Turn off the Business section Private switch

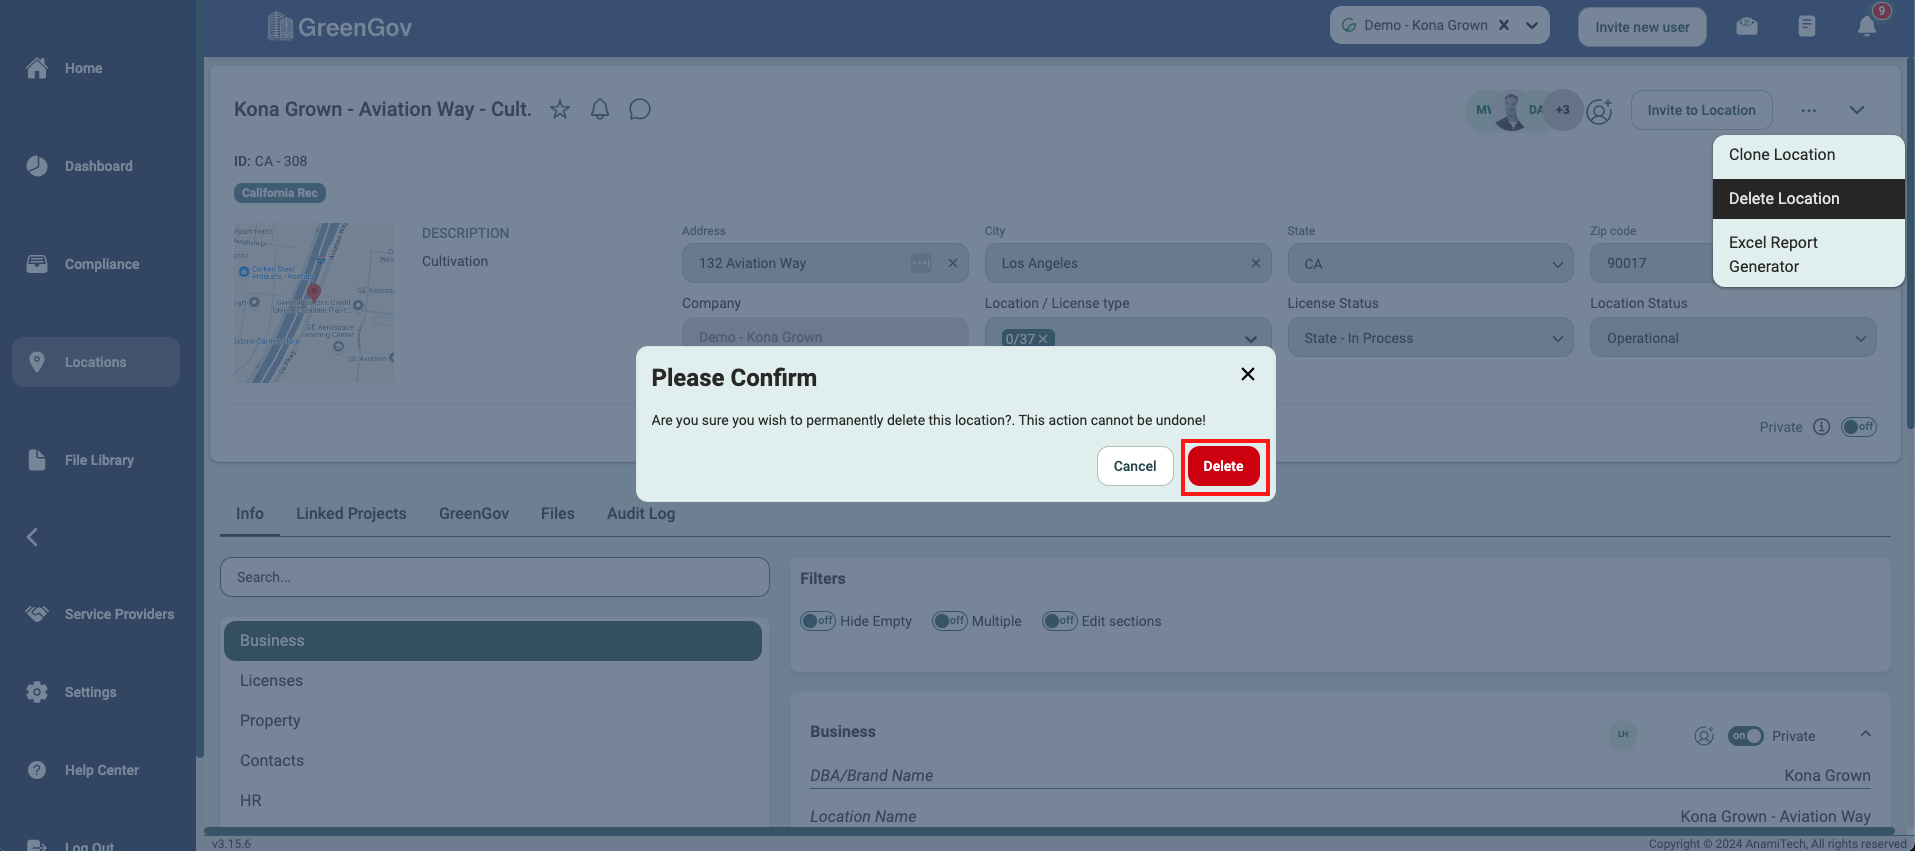click(1746, 736)
